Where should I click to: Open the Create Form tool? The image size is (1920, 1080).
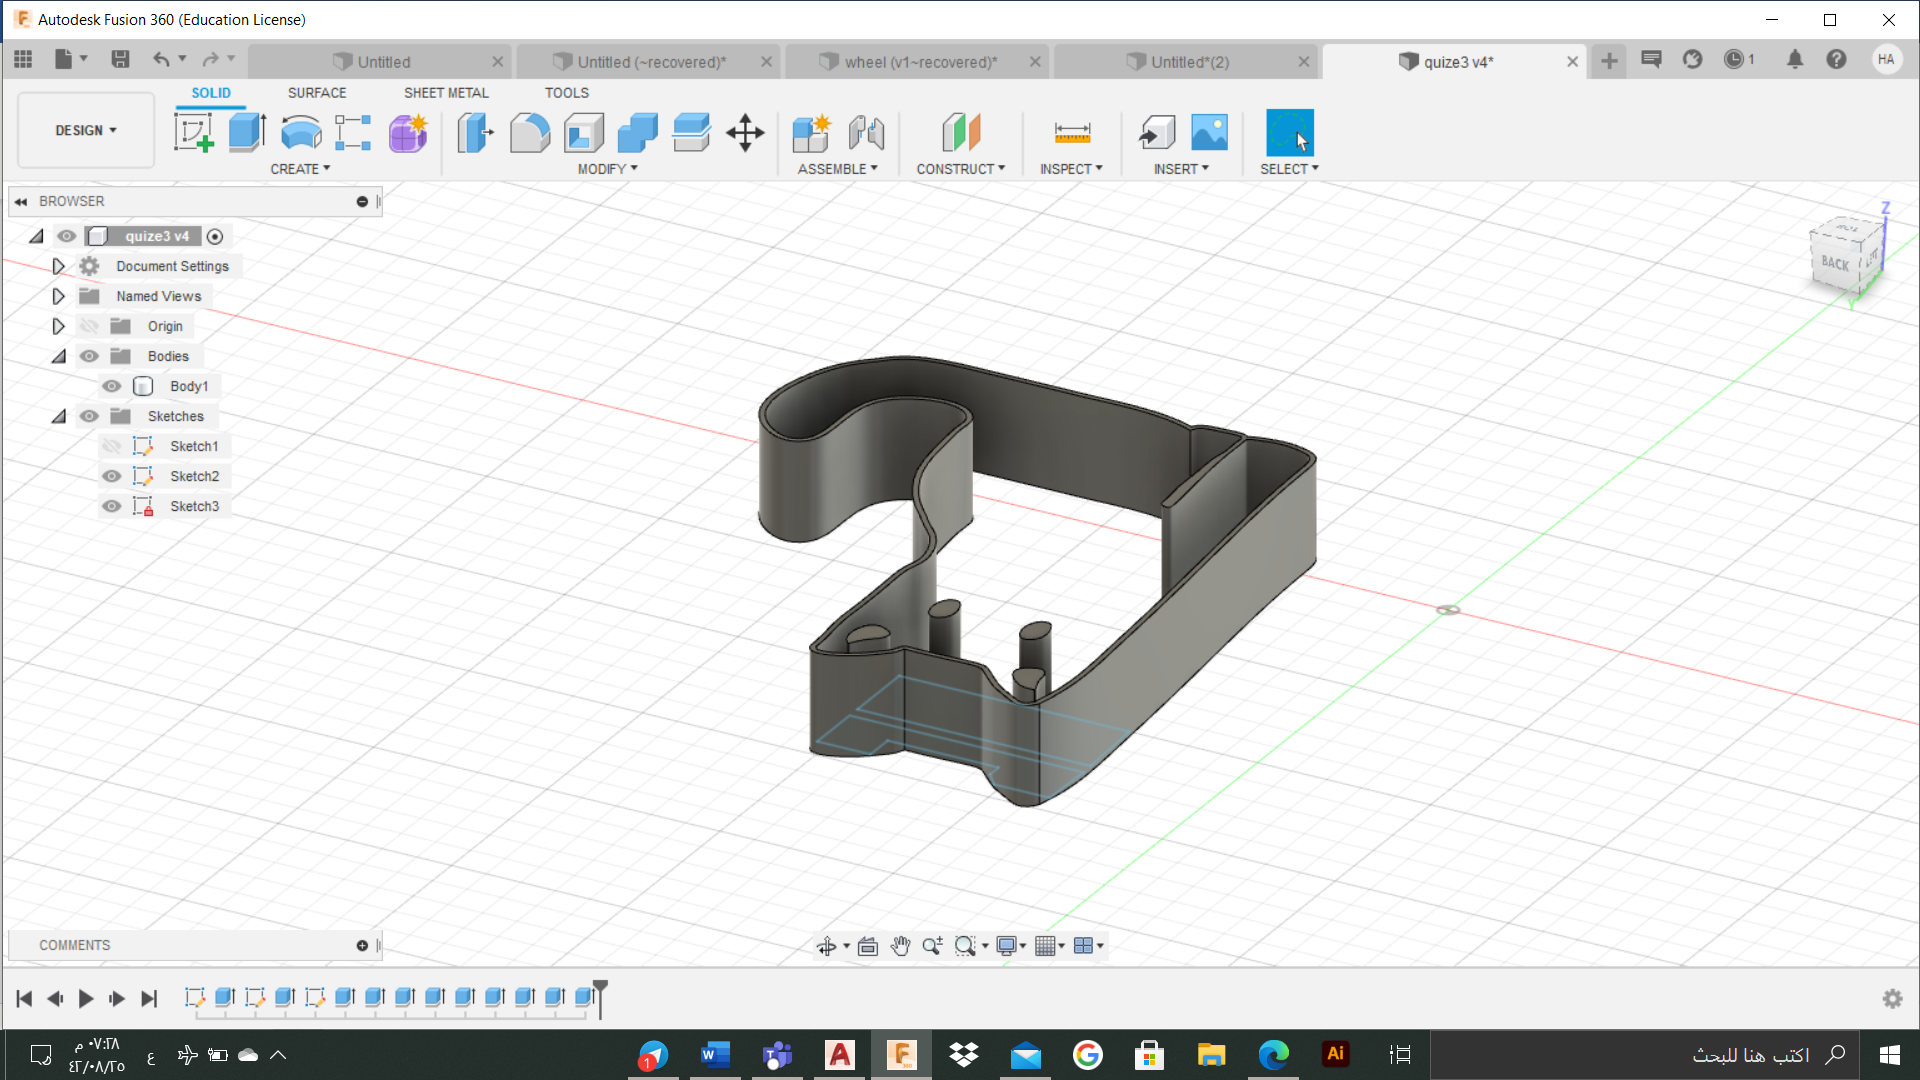[x=408, y=132]
